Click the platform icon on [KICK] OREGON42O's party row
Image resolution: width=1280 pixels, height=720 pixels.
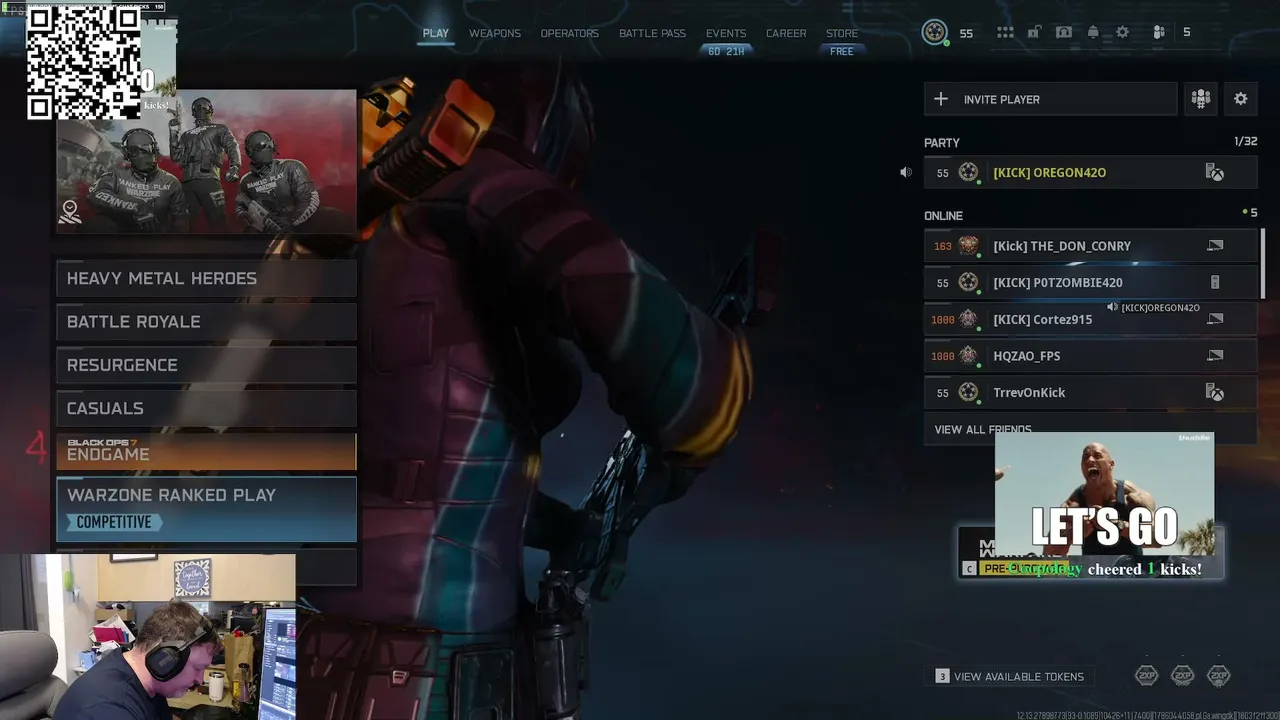1215,172
